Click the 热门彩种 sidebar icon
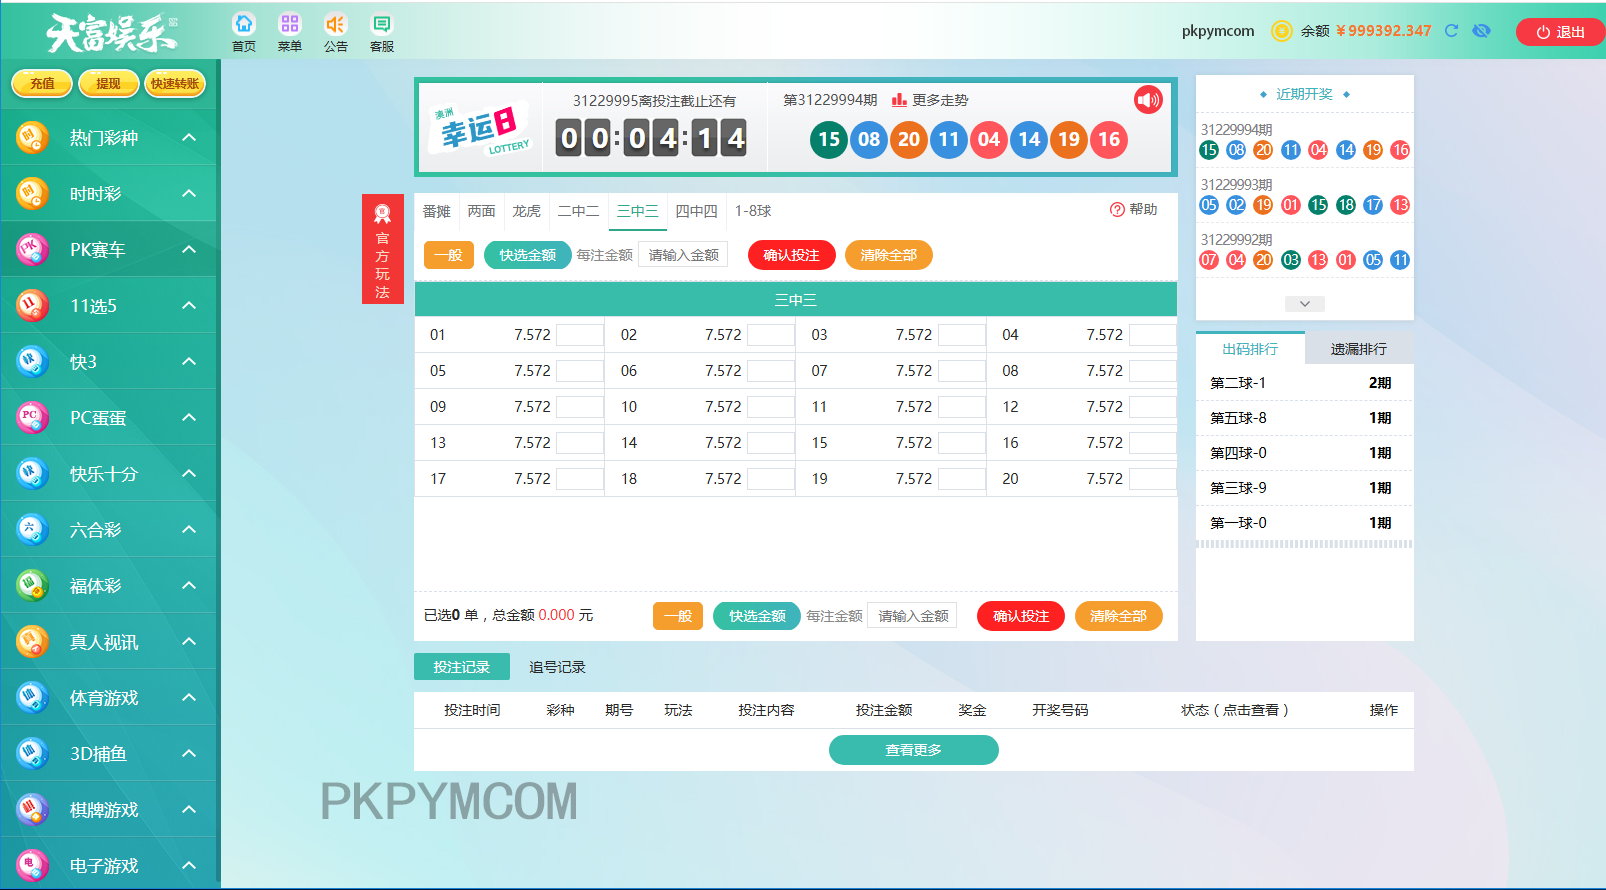This screenshot has height=890, width=1606. coord(32,137)
